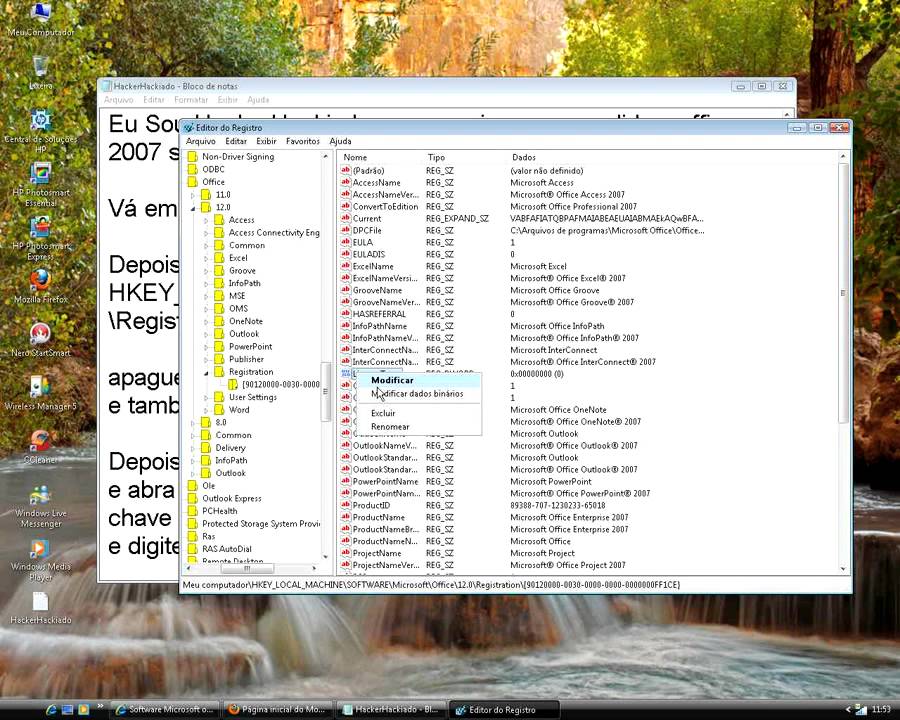The height and width of the screenshot is (720, 900).
Task: Switch to Página inicial do Mozilla taskbar button
Action: [x=278, y=710]
